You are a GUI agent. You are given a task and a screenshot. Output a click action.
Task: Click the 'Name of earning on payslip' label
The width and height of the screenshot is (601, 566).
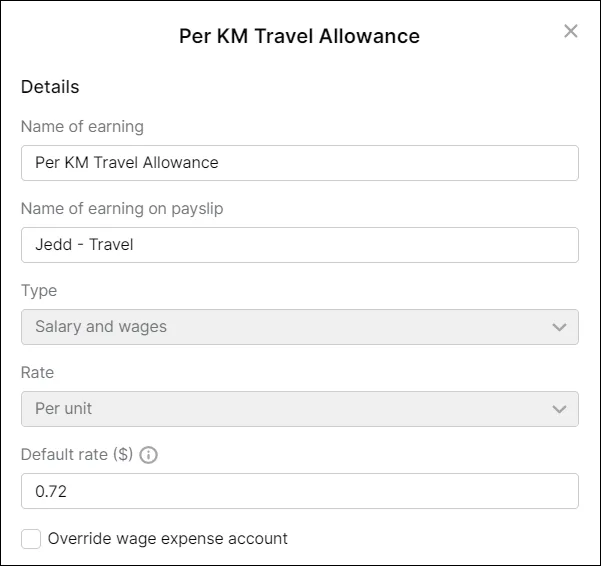point(122,209)
